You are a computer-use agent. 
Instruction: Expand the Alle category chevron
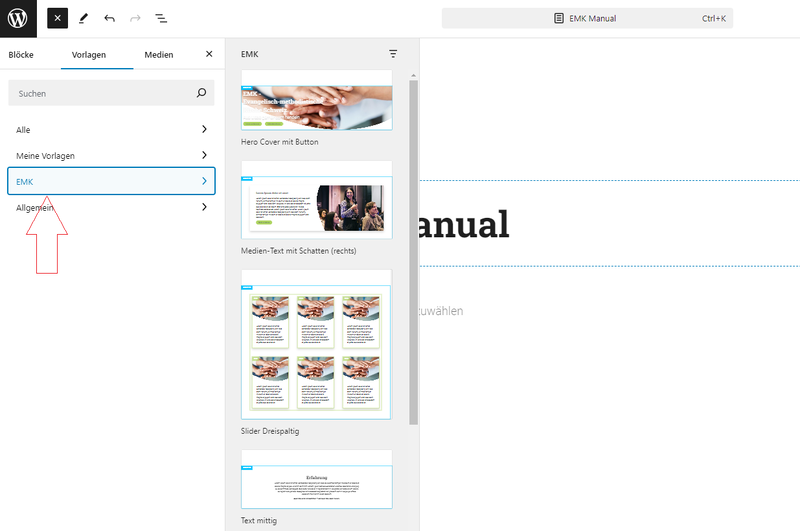click(204, 129)
